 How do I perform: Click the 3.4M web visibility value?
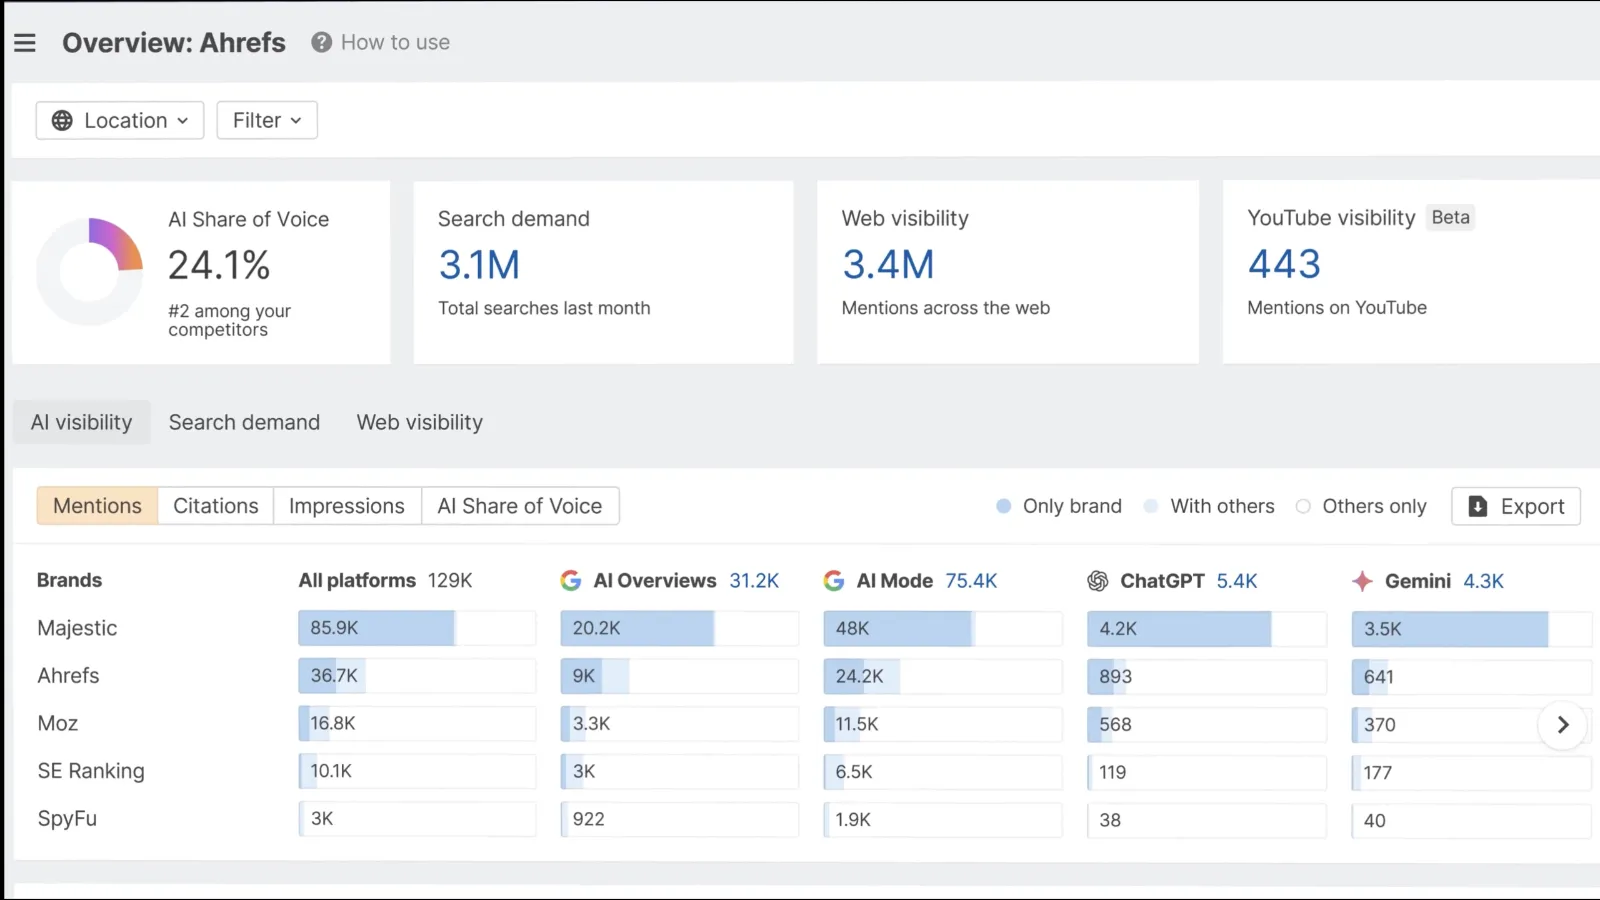(x=888, y=265)
